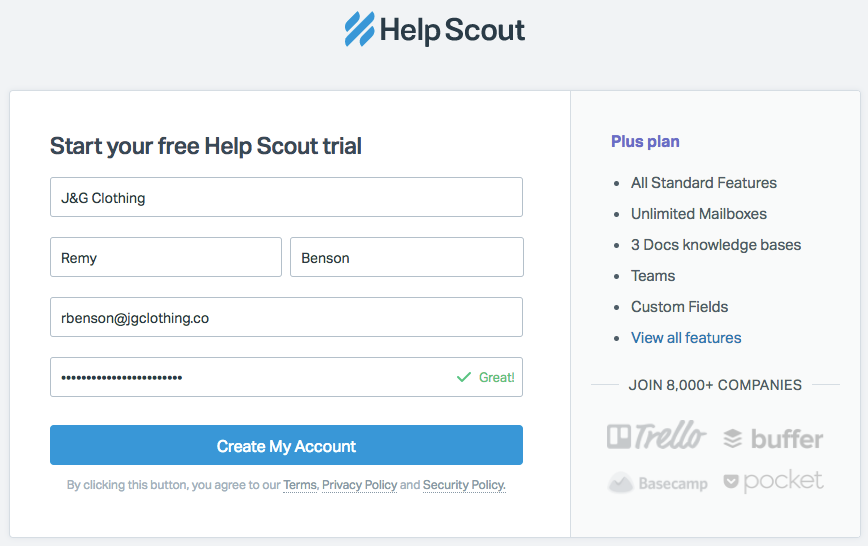Click the Trello logo

[656, 436]
